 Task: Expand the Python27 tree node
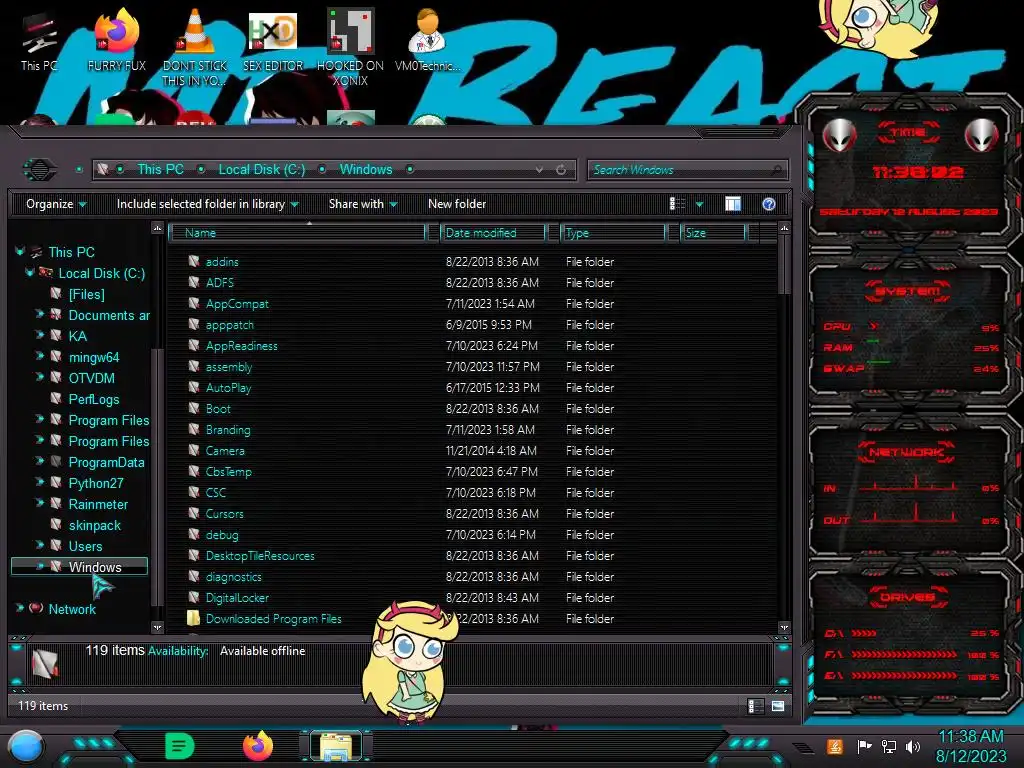(39, 482)
